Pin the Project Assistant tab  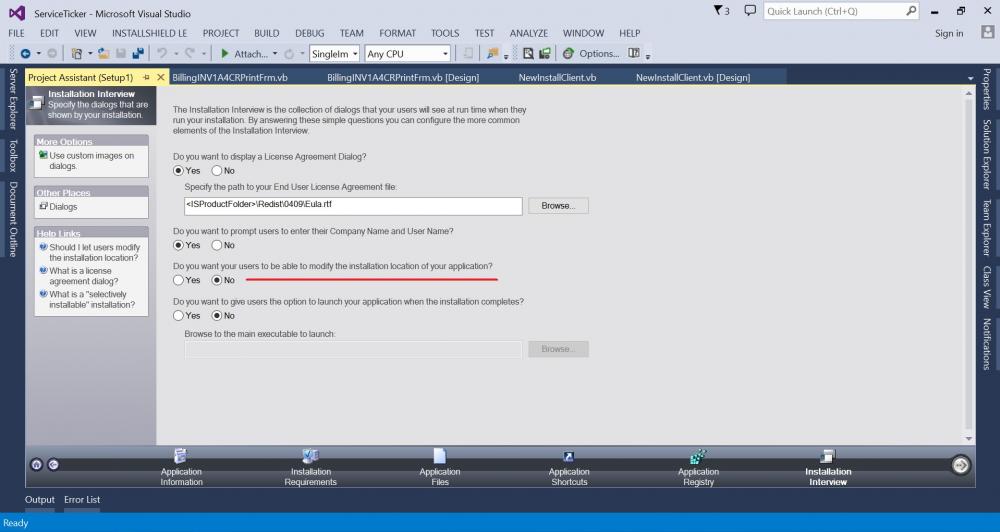[x=146, y=77]
